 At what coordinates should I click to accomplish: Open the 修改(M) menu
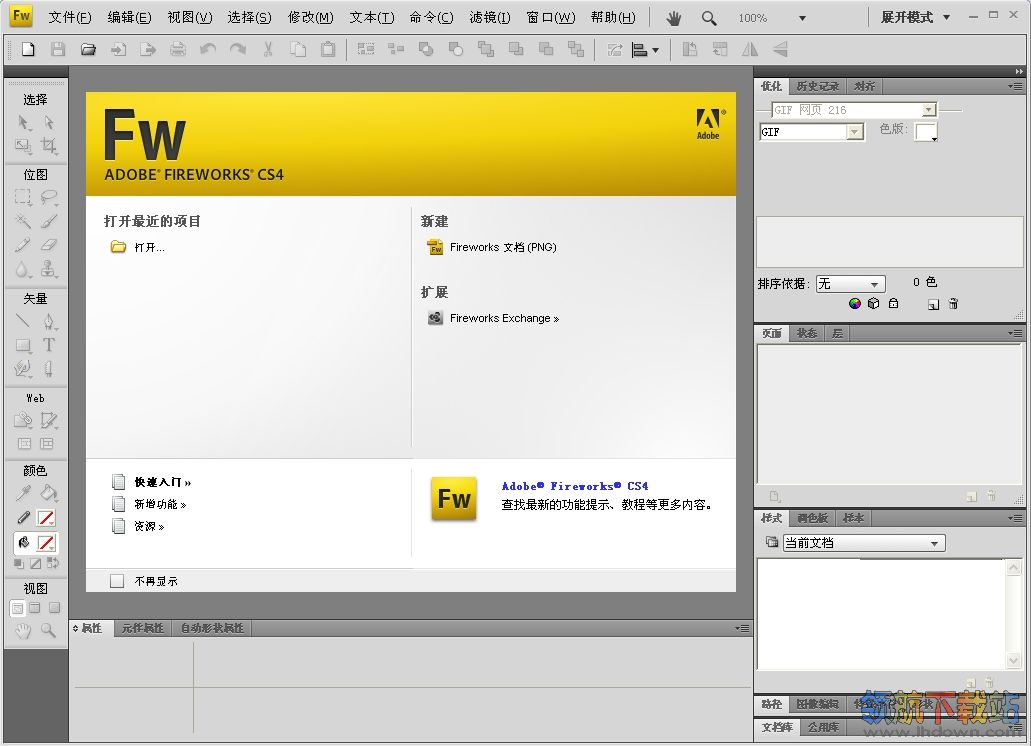310,18
